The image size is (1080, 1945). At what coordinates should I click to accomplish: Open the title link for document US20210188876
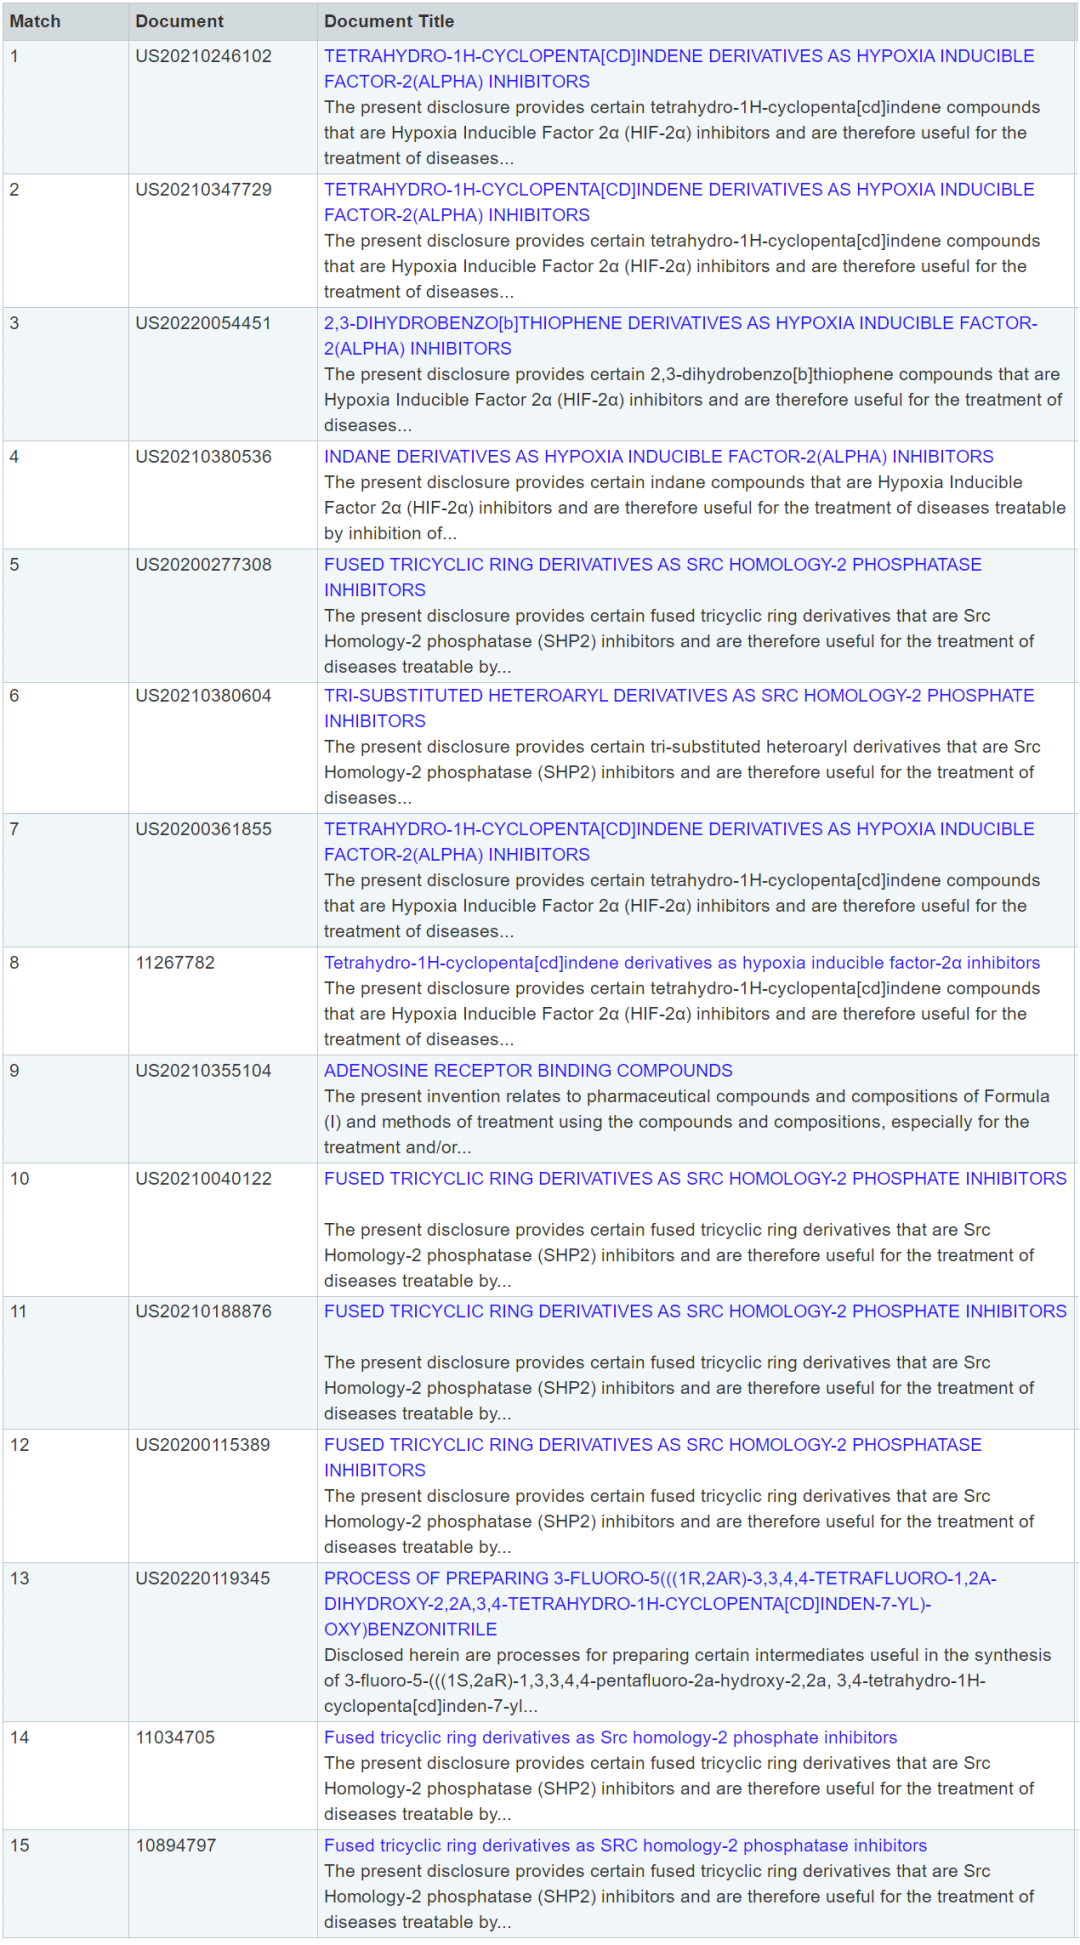click(x=695, y=1311)
